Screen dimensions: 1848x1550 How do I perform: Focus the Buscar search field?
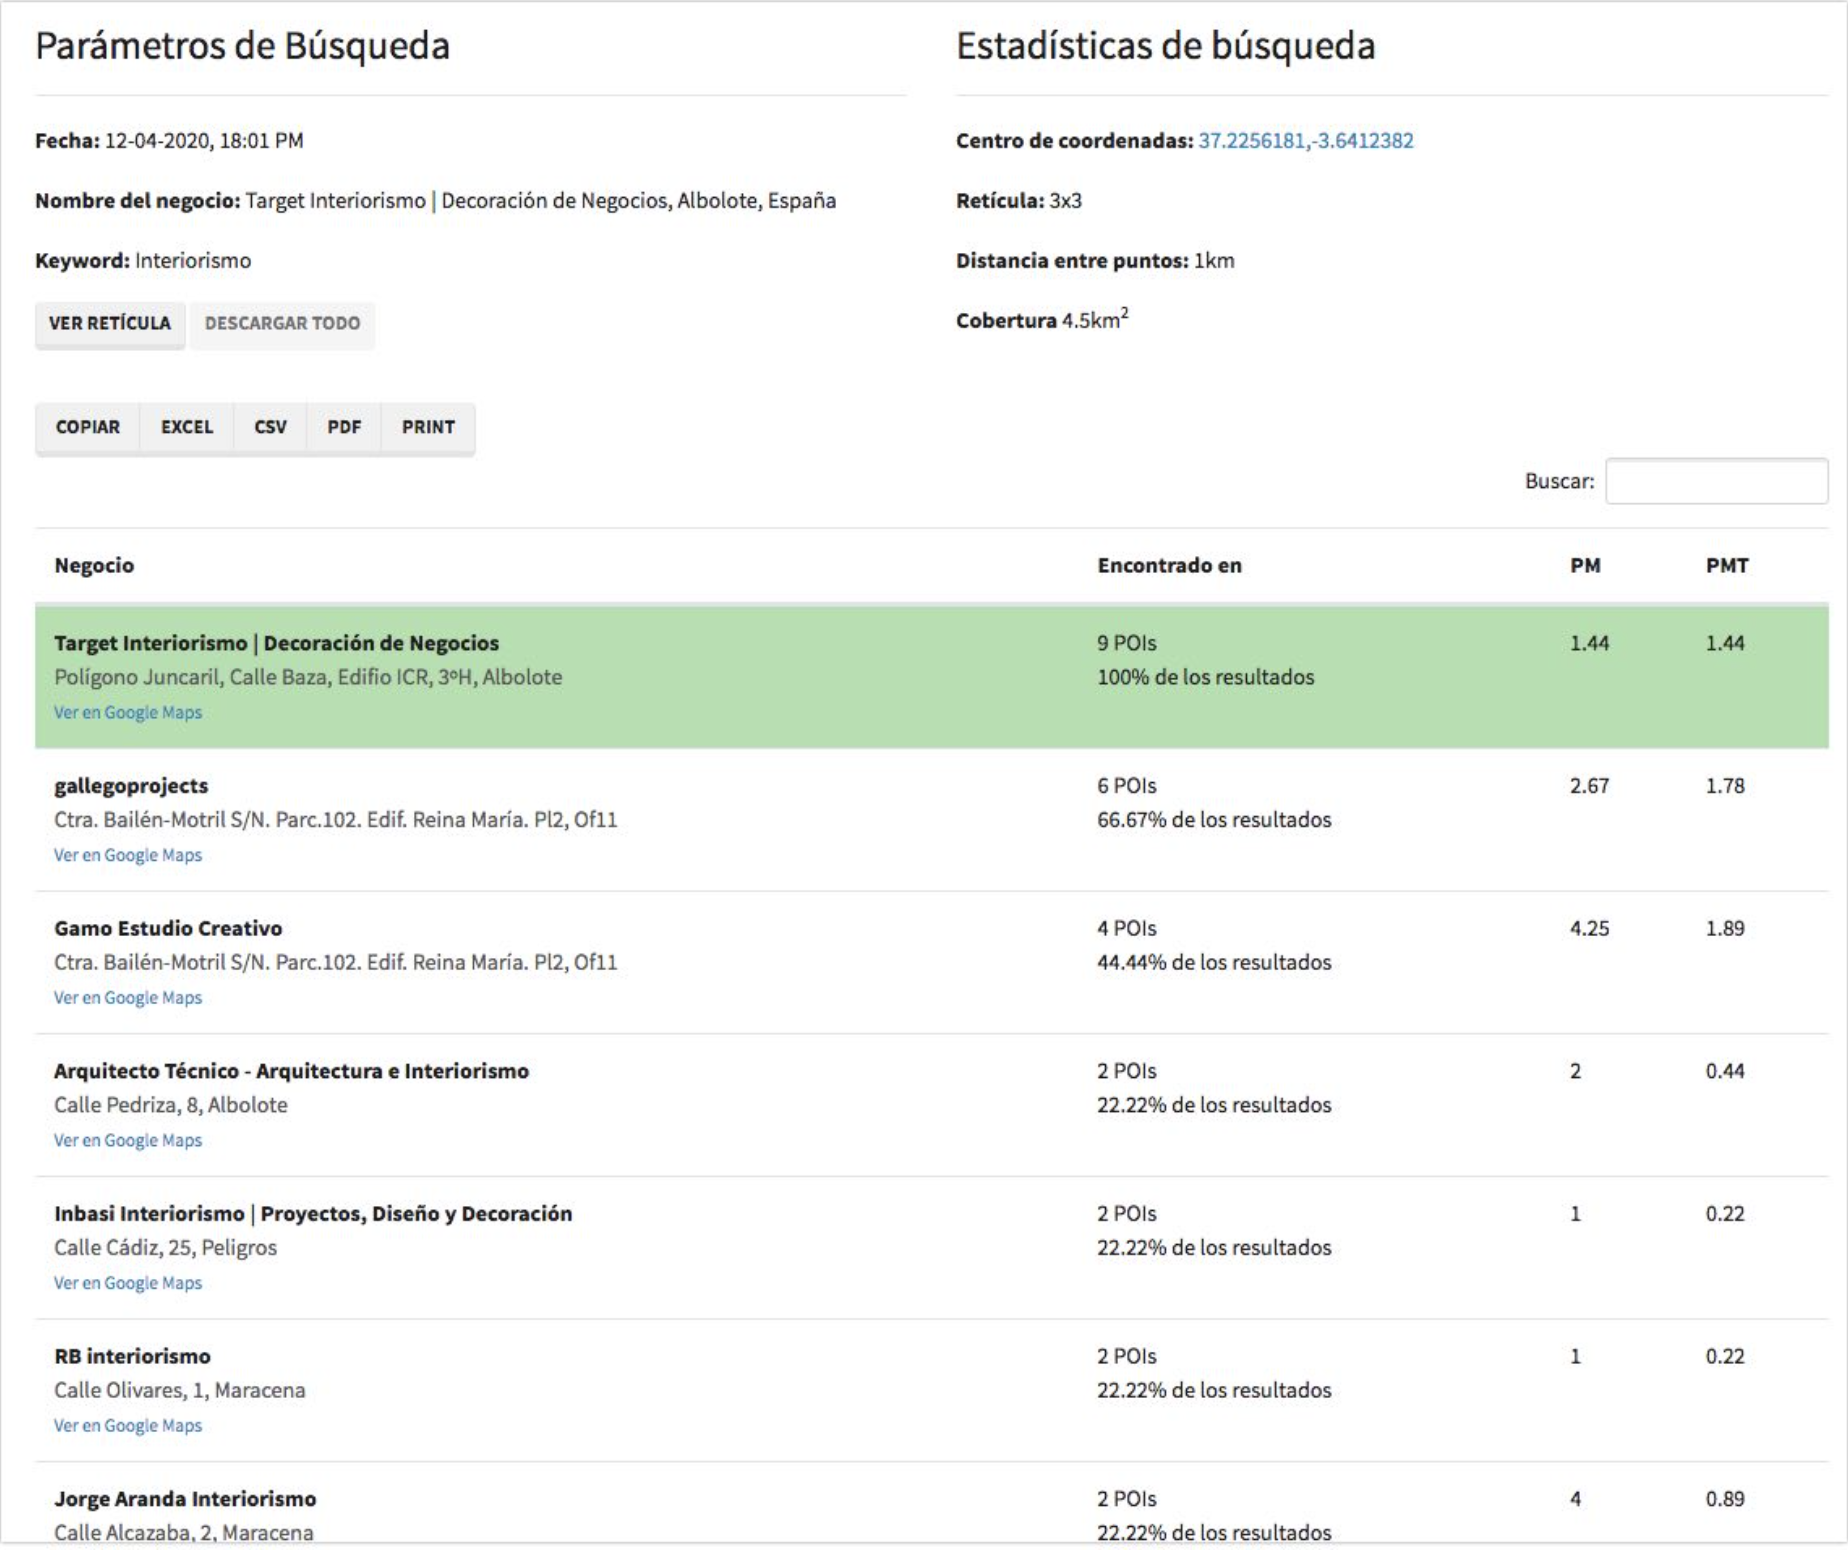pos(1716,481)
